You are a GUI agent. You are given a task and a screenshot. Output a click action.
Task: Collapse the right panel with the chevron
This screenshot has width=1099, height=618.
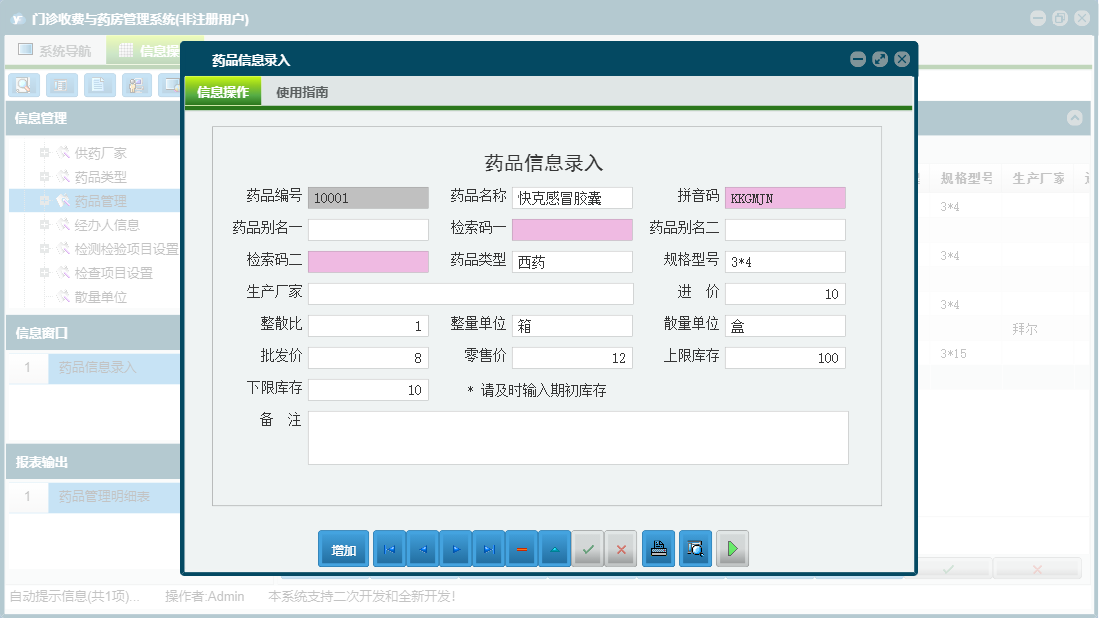coord(1076,118)
